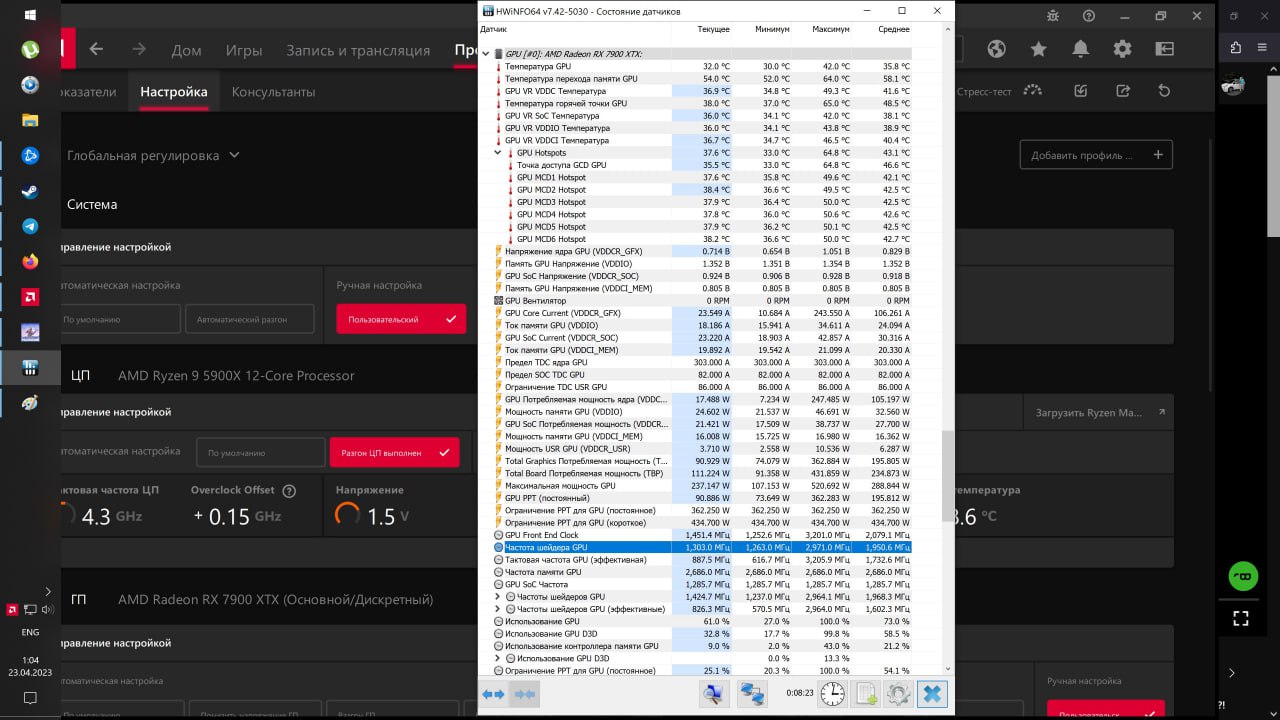Viewport: 1280px width, 720px height.
Task: Click the taskbar clock showing 1:04
Action: coord(30,666)
